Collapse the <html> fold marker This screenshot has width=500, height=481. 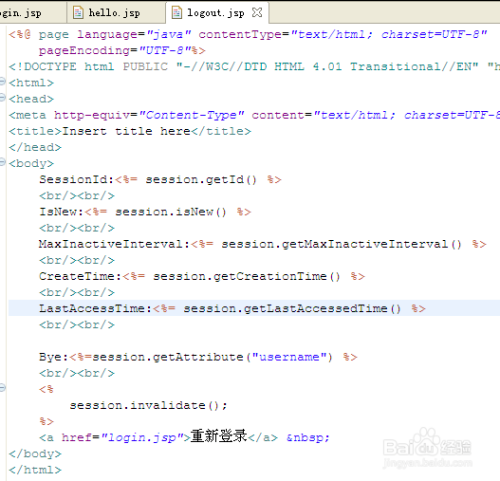tap(2, 81)
